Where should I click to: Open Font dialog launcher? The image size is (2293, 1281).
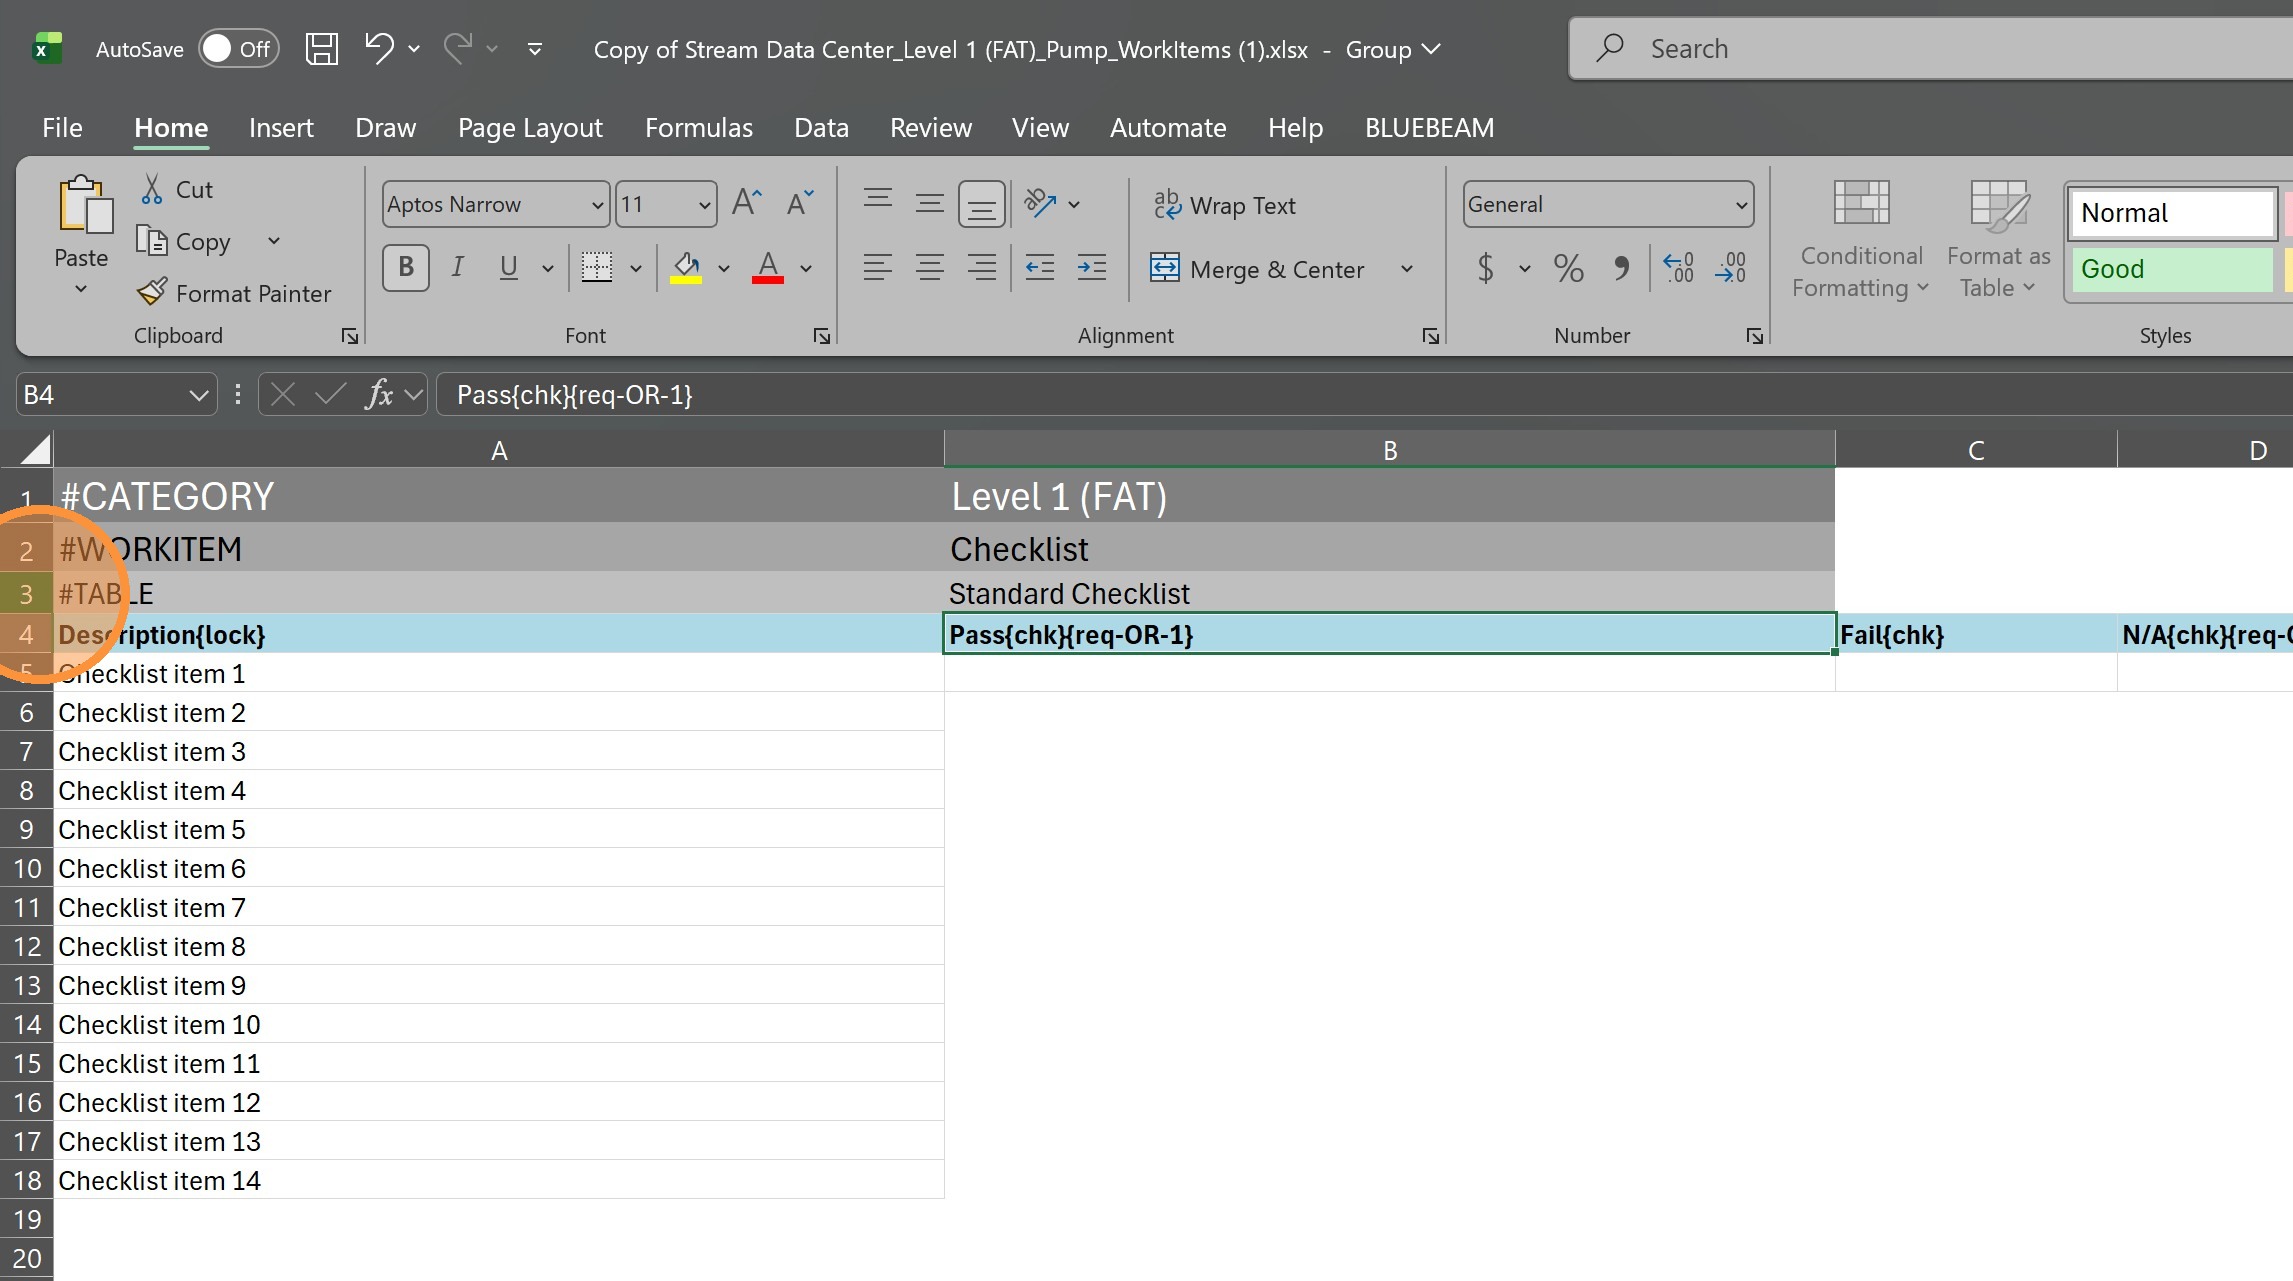[822, 337]
